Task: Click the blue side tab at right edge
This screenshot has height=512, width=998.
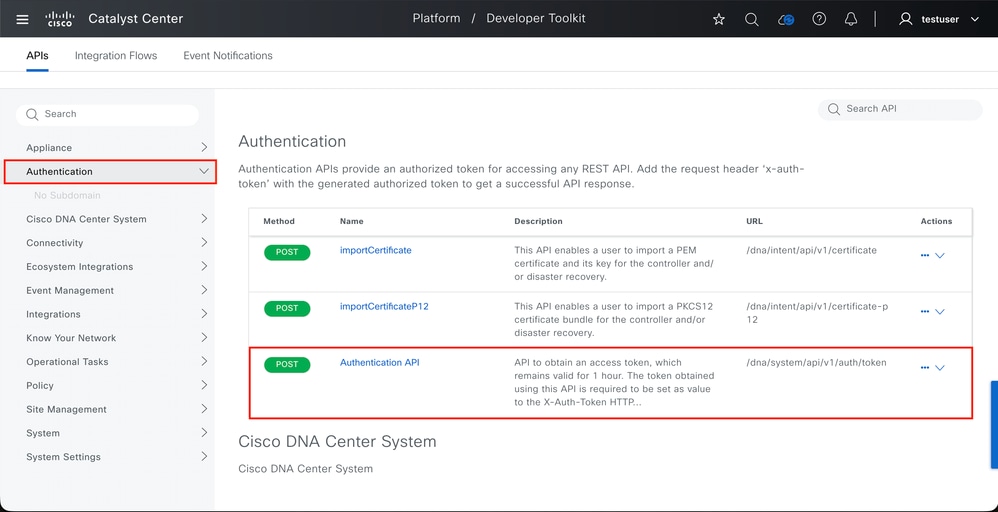Action: pyautogui.click(x=994, y=425)
